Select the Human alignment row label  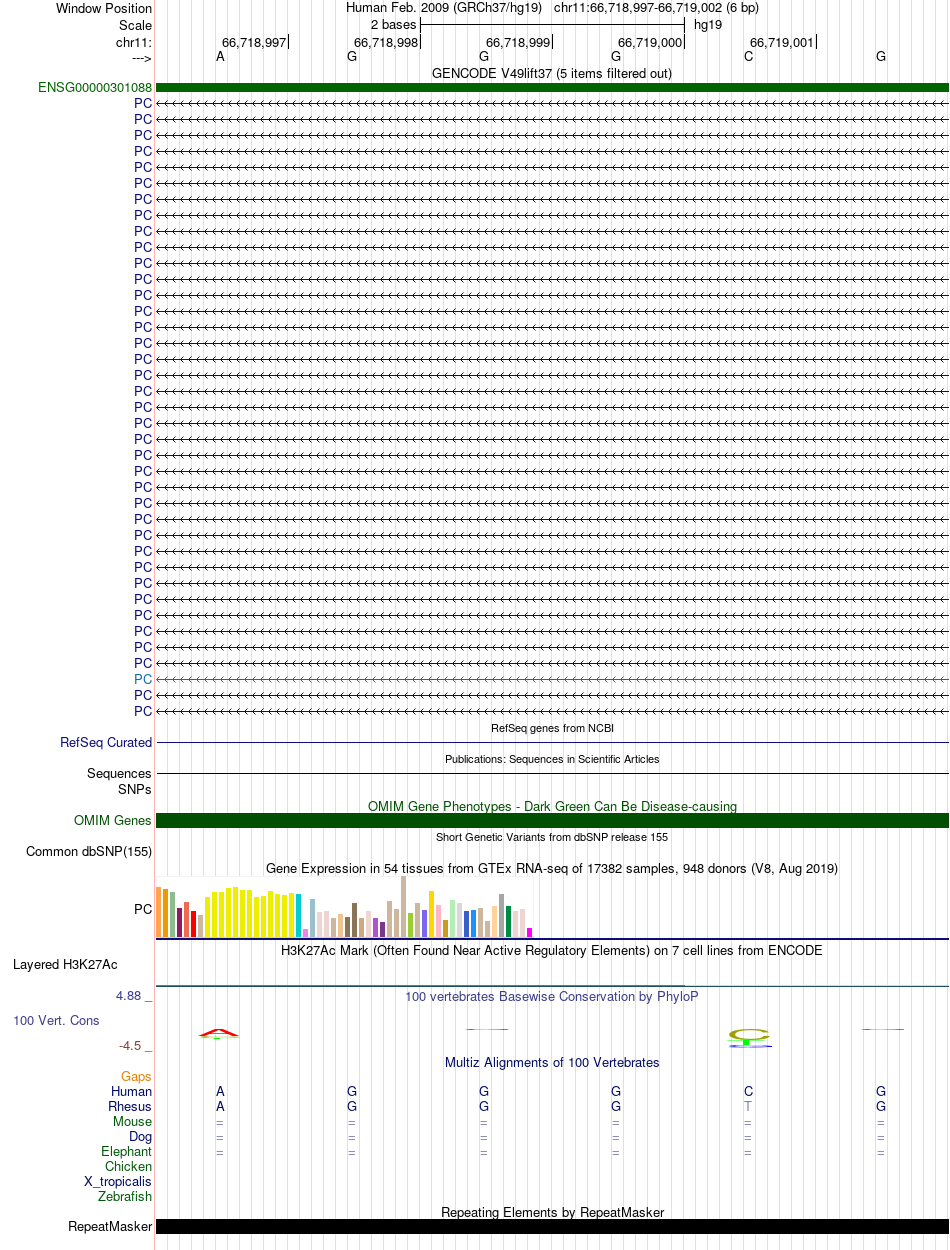point(131,1091)
